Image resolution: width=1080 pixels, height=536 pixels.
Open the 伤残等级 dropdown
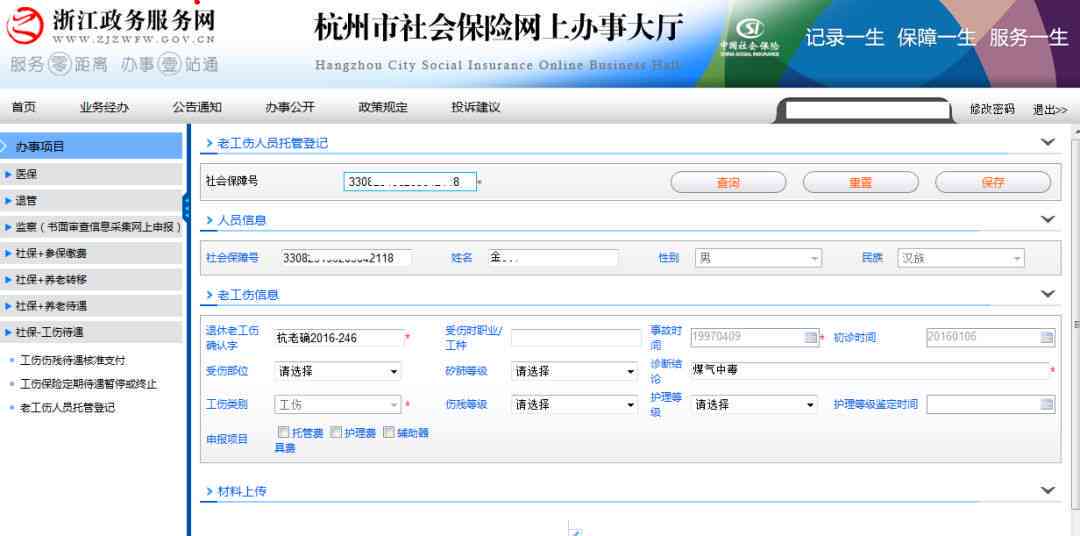tap(574, 405)
